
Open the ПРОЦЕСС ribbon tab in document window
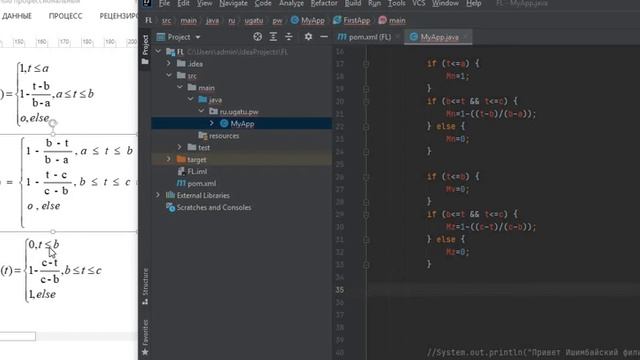point(65,16)
